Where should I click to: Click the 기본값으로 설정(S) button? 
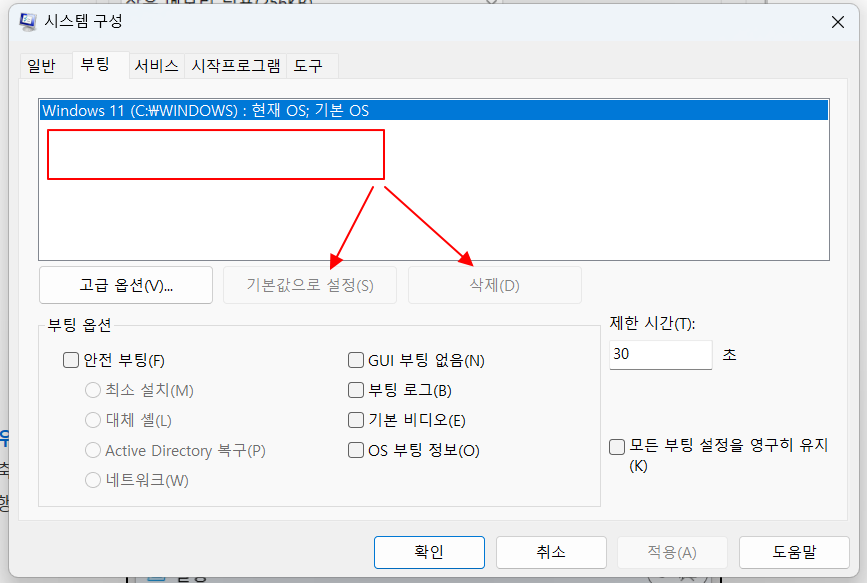point(310,285)
